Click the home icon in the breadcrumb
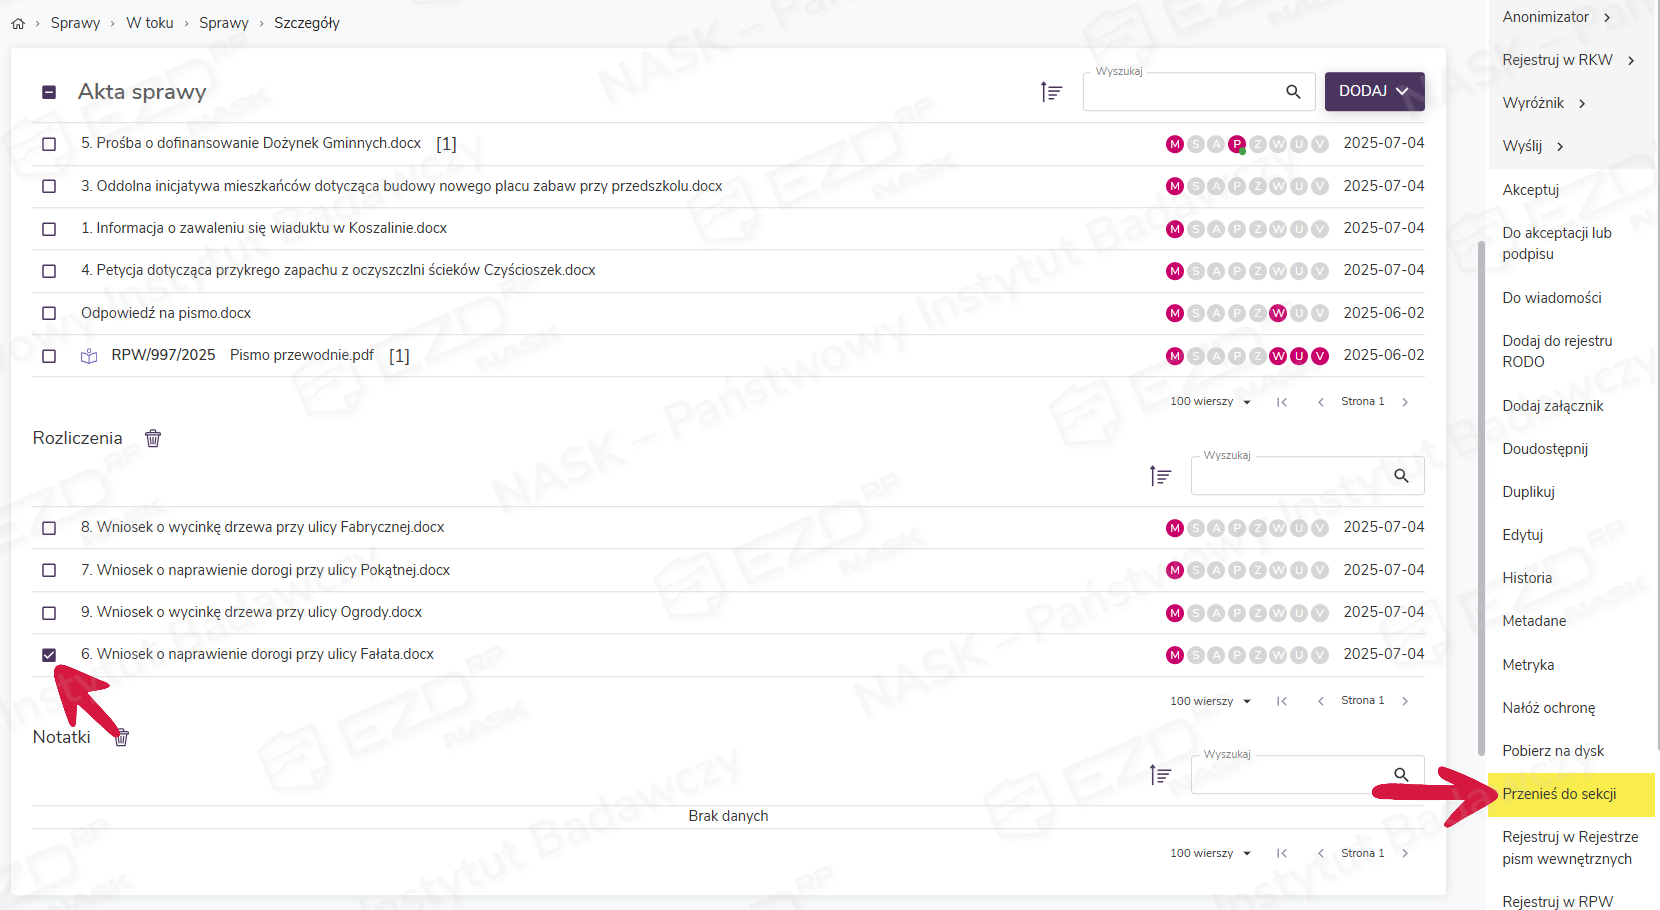The height and width of the screenshot is (910, 1660). click(18, 23)
